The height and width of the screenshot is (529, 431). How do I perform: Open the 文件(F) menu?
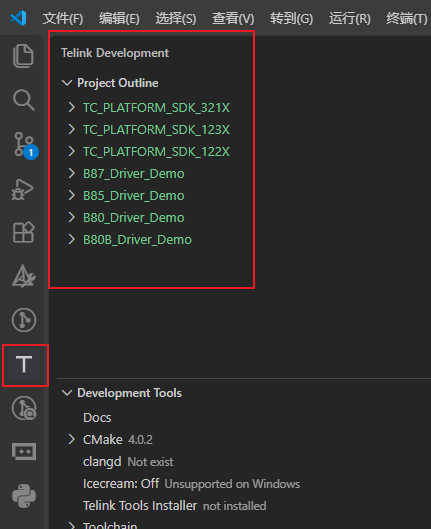tap(63, 18)
